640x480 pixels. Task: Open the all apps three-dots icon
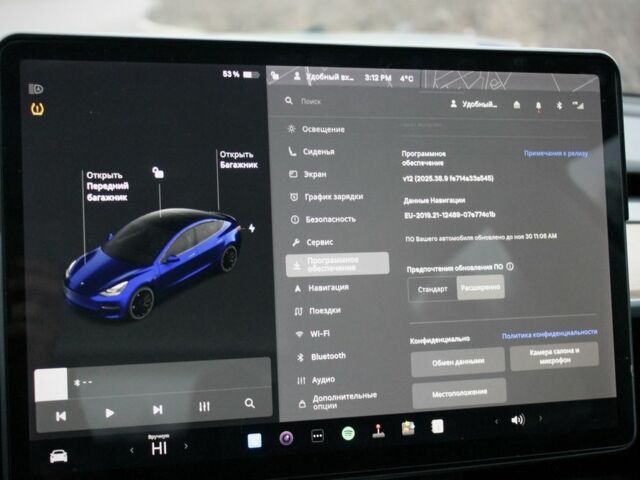(x=317, y=436)
